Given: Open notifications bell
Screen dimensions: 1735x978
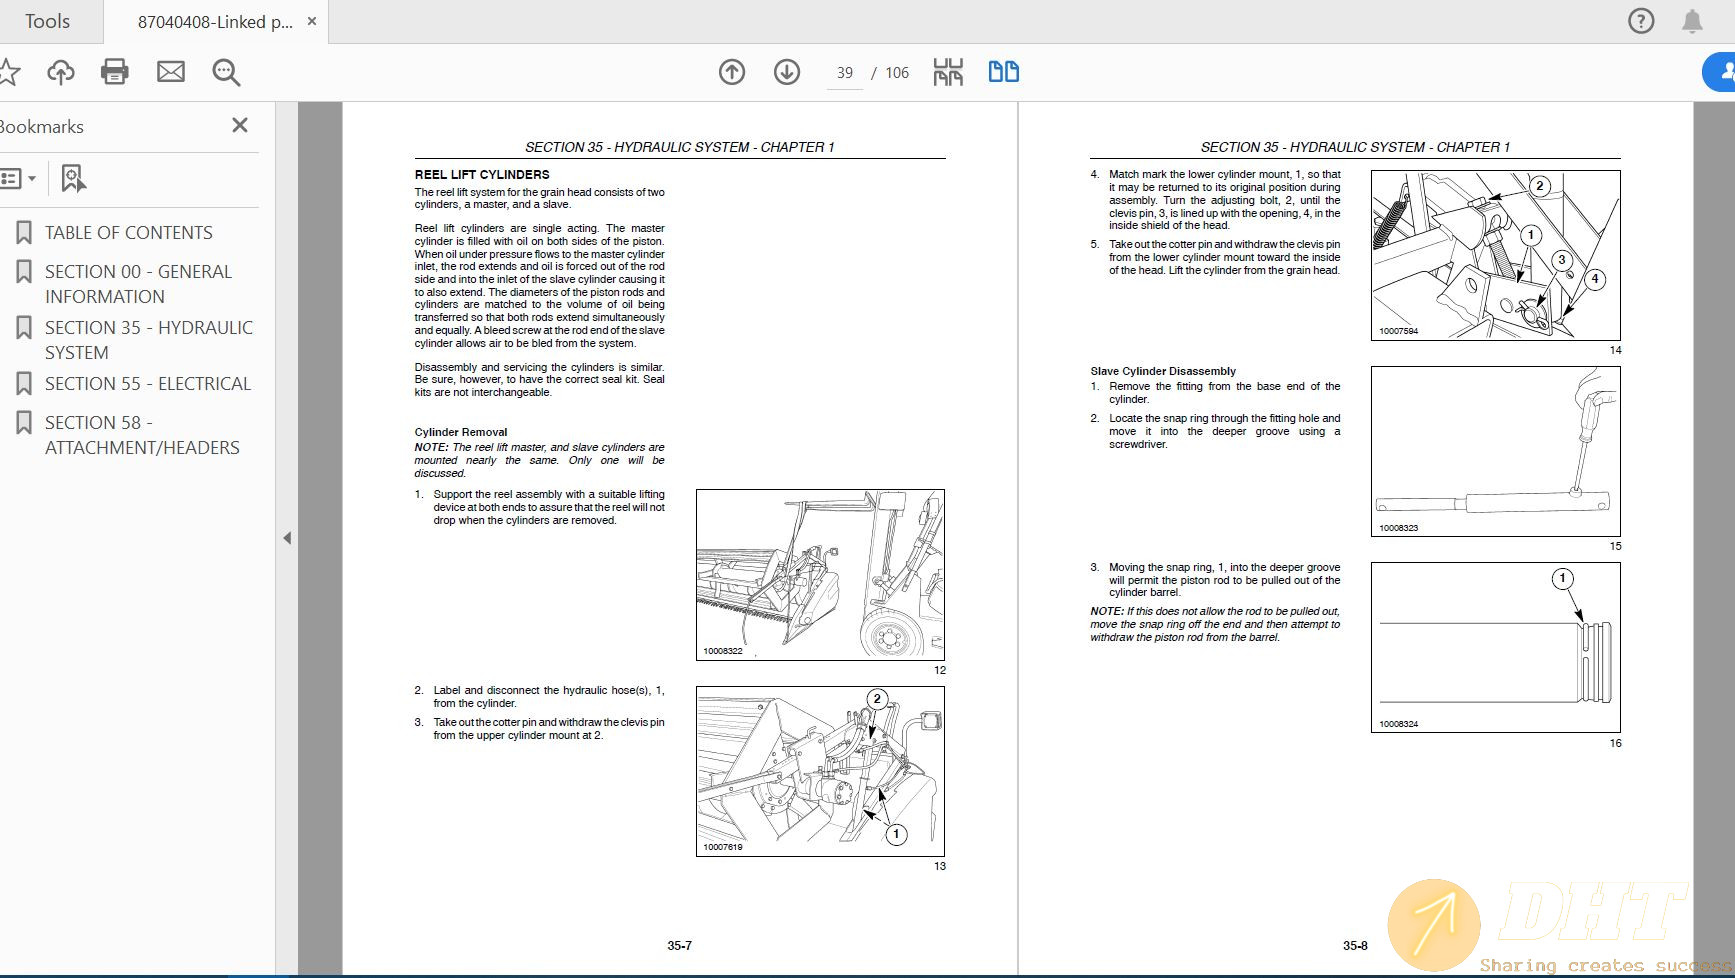Looking at the screenshot, I should (1692, 21).
